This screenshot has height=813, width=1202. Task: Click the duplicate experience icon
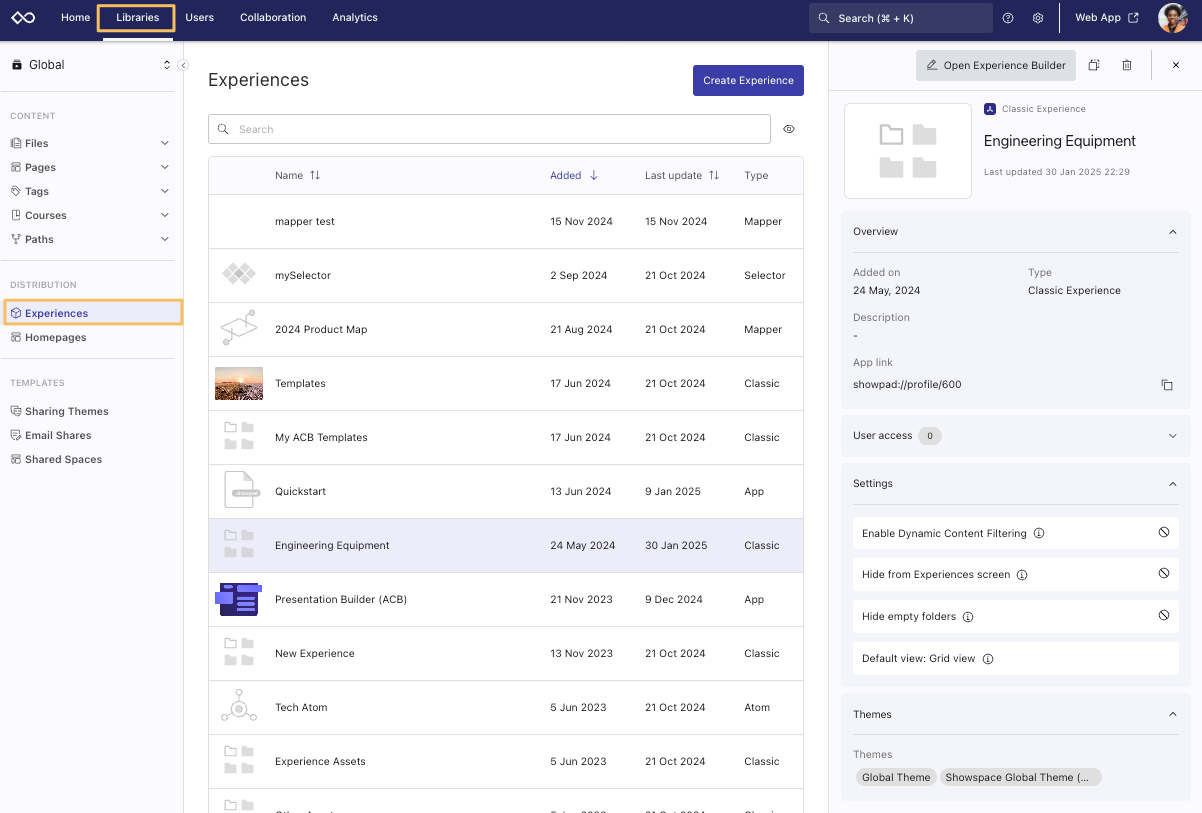click(1094, 65)
